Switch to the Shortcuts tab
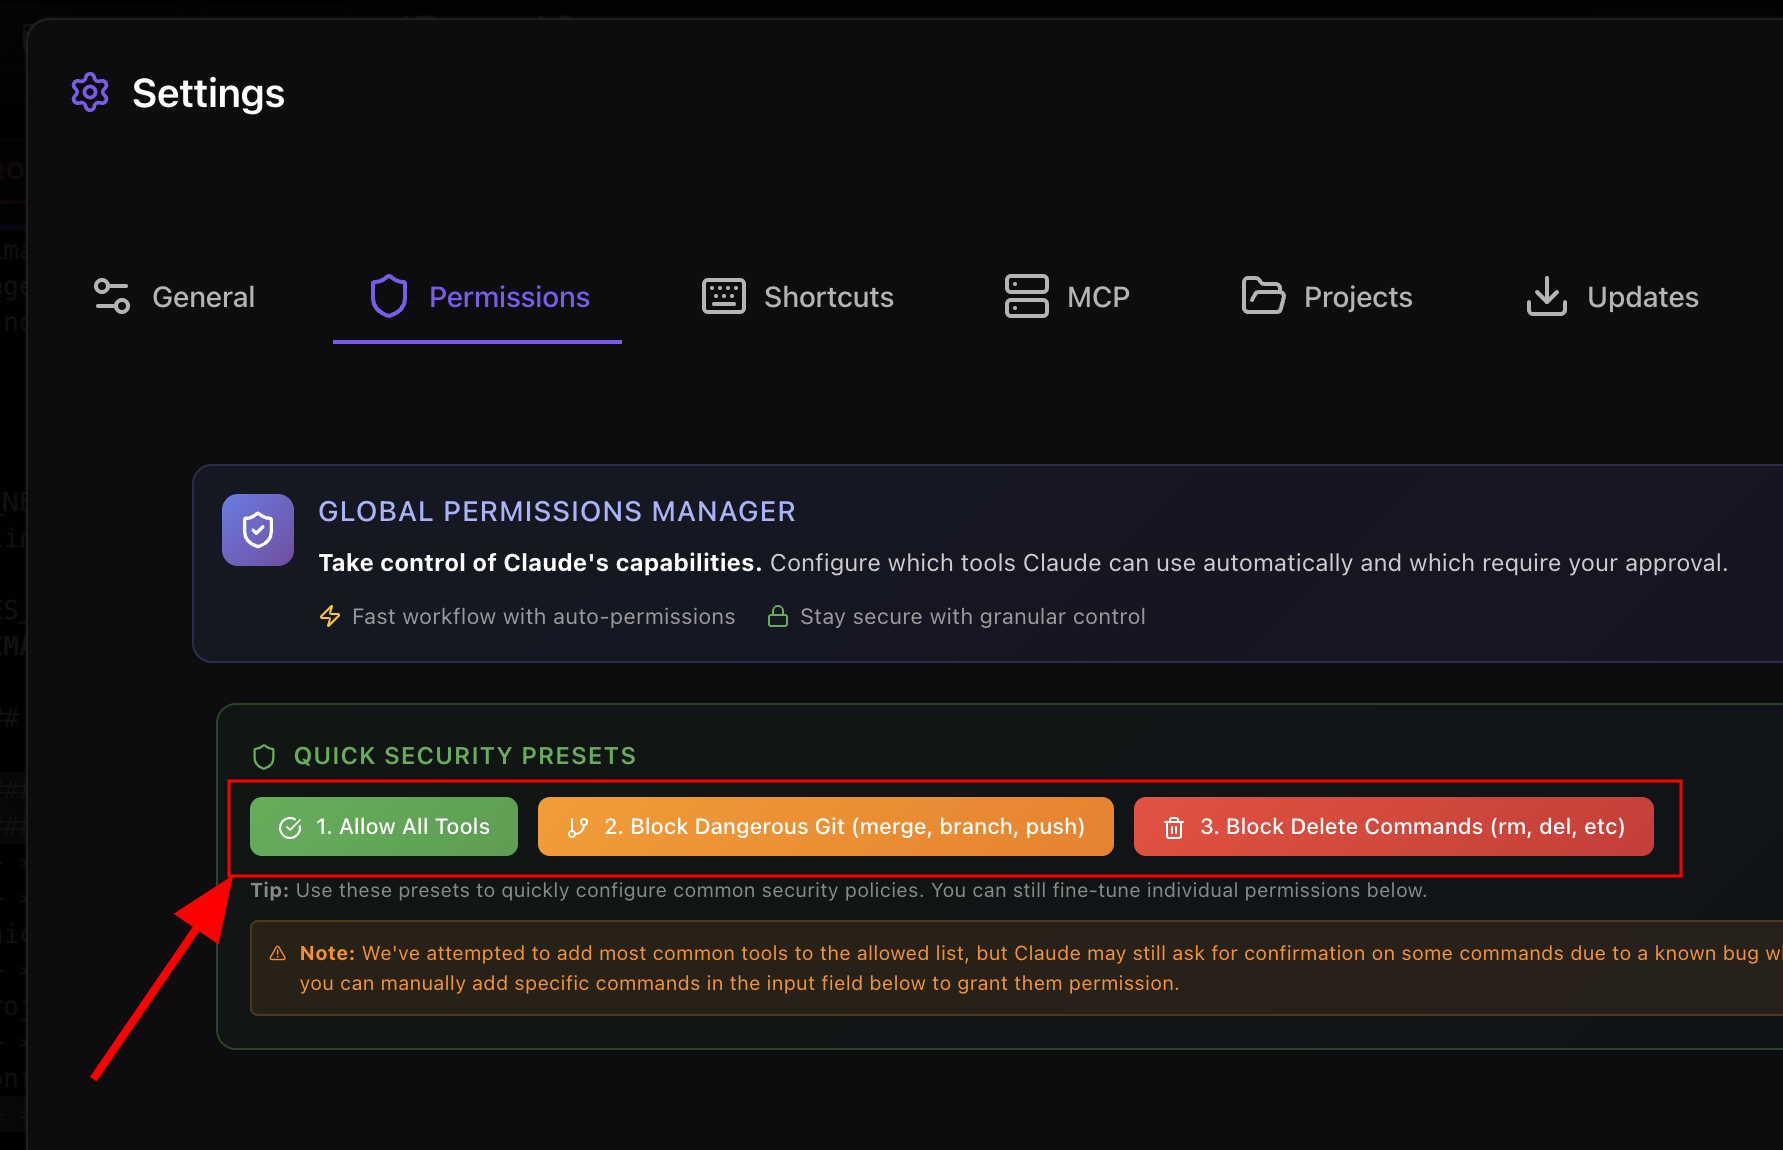 (797, 297)
